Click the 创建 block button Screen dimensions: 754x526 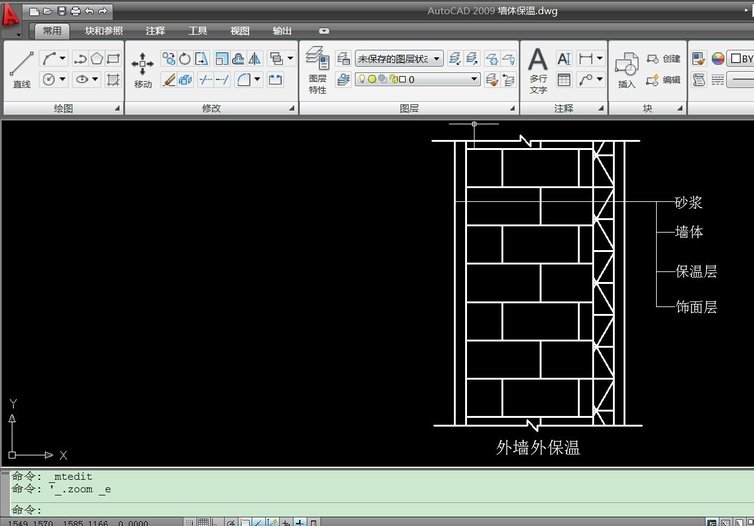(664, 59)
